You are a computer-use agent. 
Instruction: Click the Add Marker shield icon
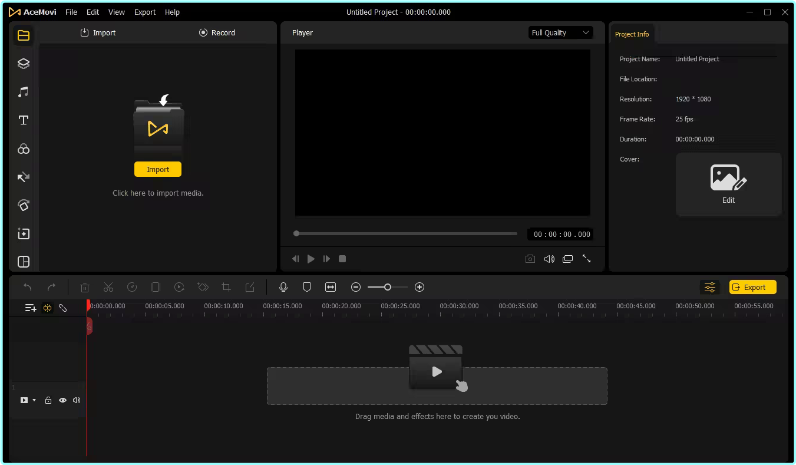307,287
